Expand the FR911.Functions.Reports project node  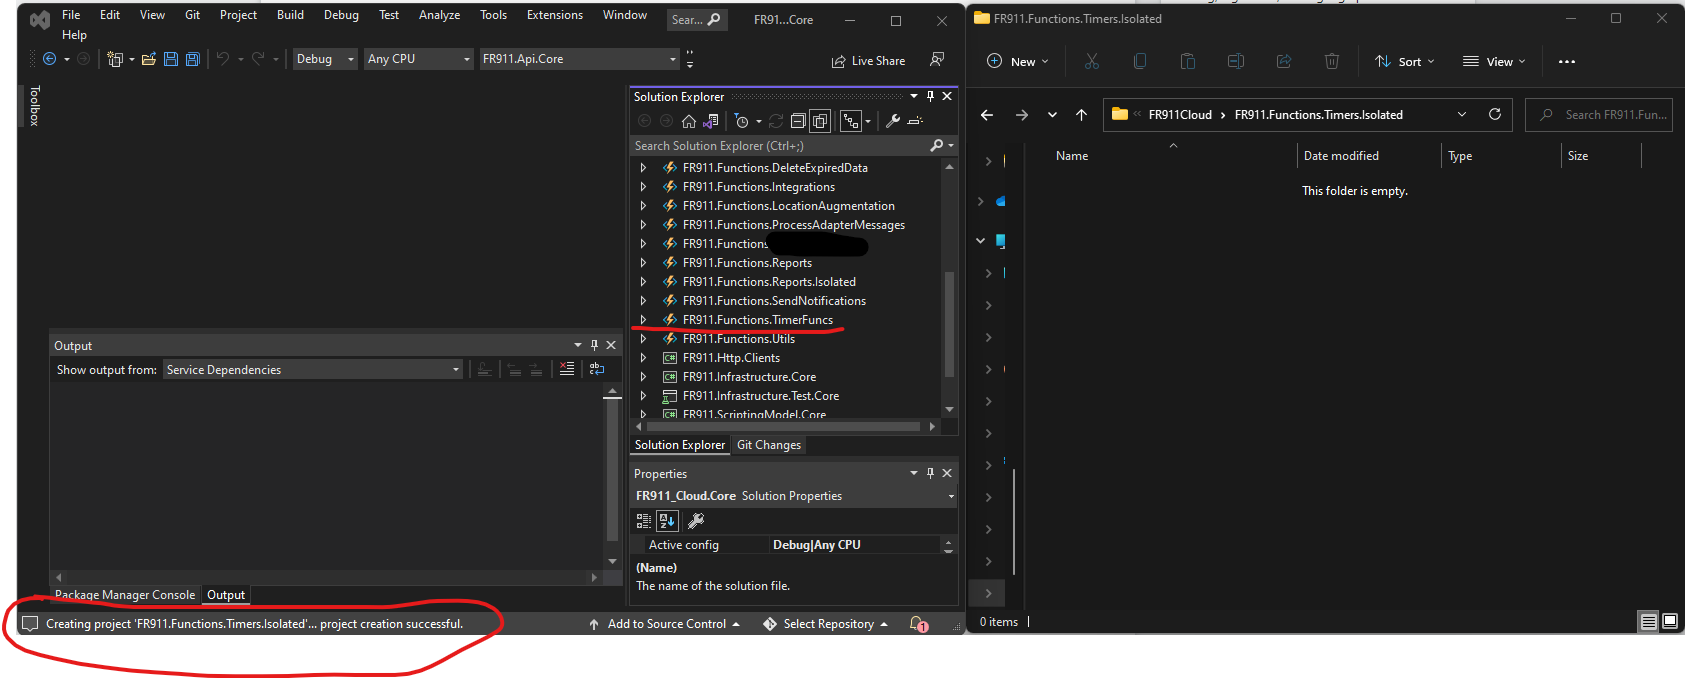[643, 263]
